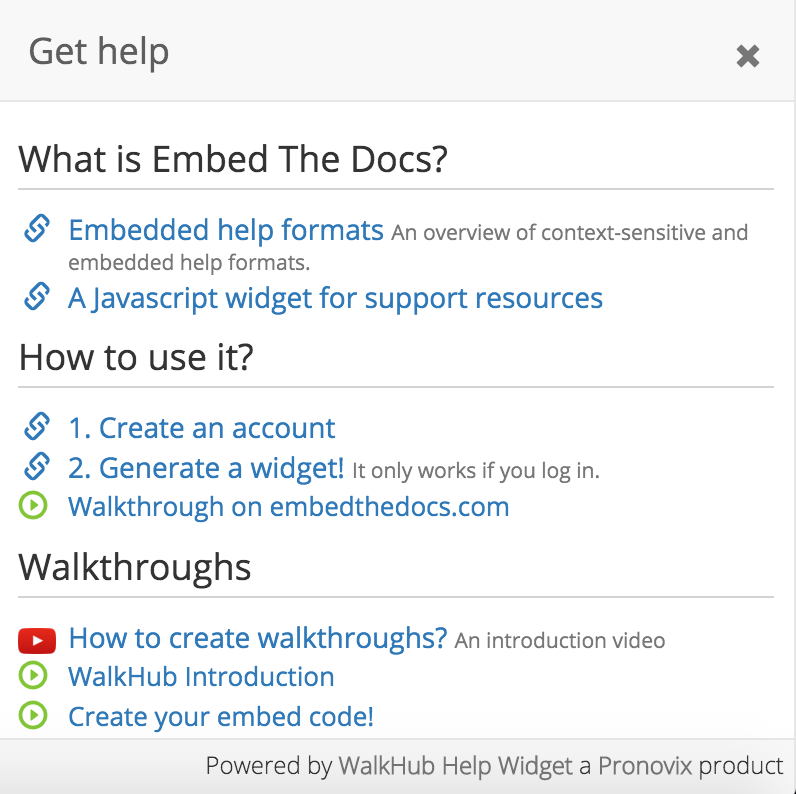Click chain icon beside Create an account

pos(37,427)
